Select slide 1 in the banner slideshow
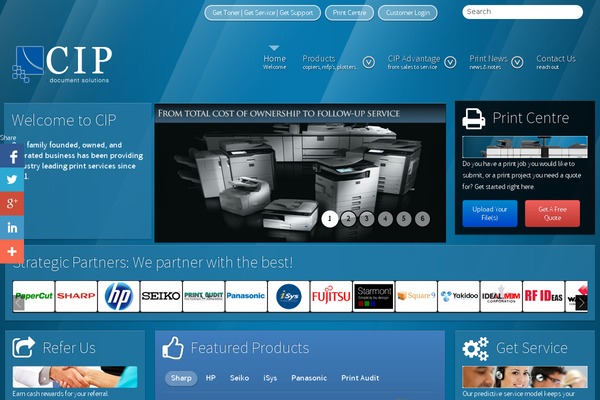This screenshot has width=600, height=400. pyautogui.click(x=329, y=219)
